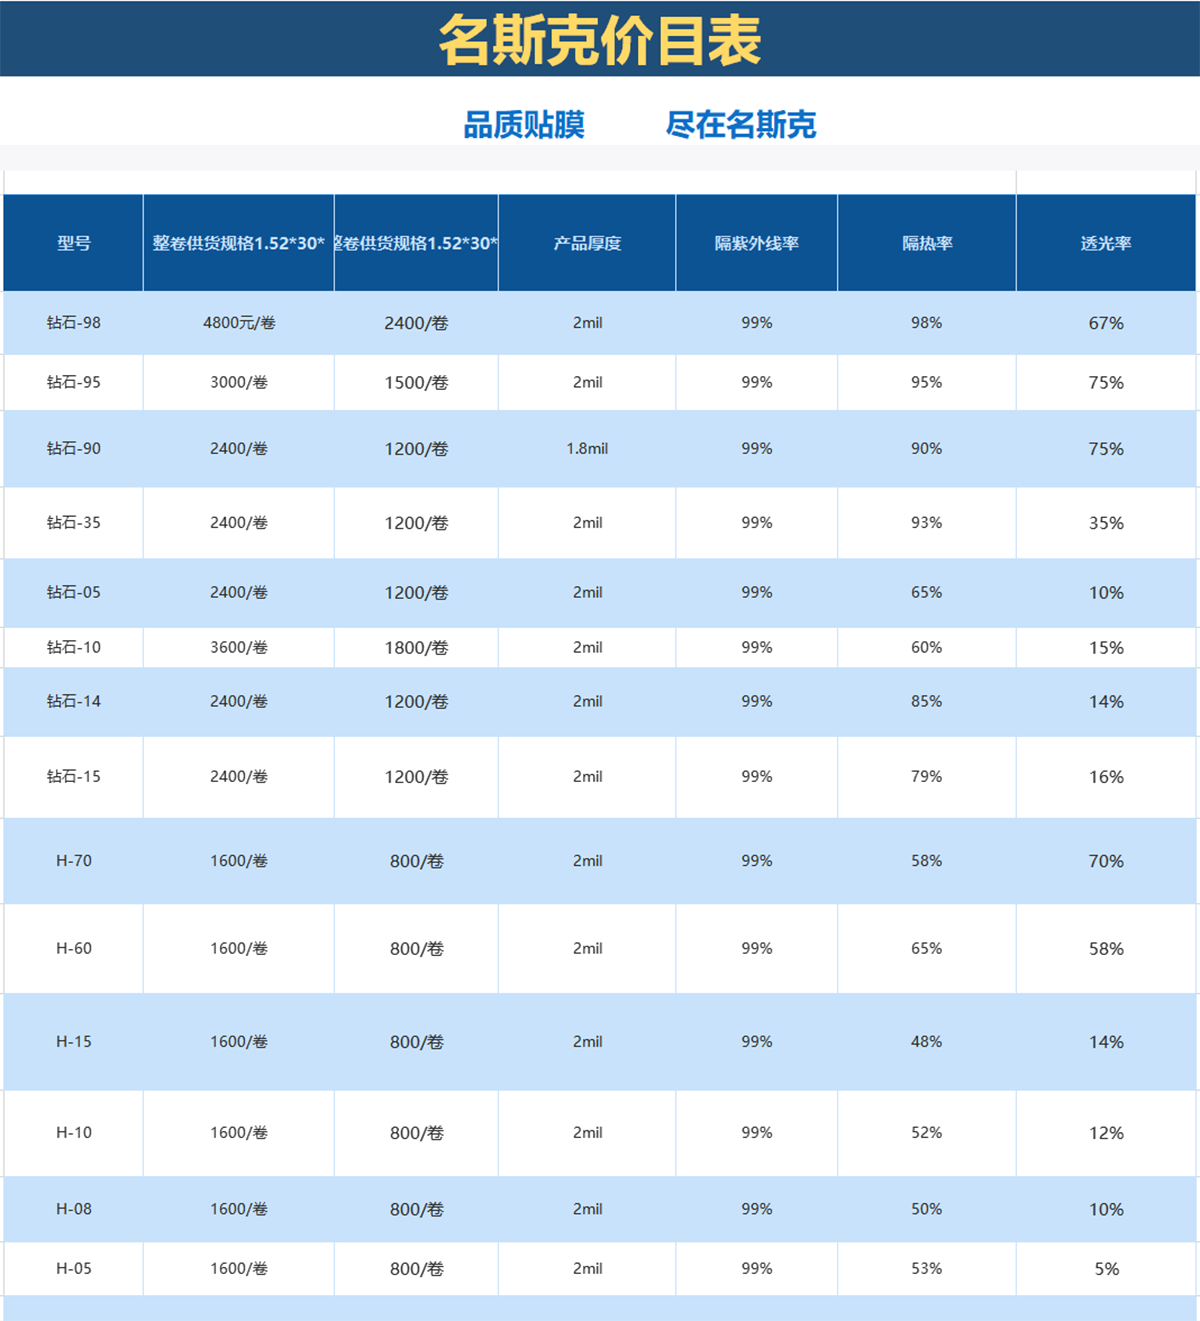Select the H-08 model cell
The width and height of the screenshot is (1200, 1321).
pos(74,1209)
